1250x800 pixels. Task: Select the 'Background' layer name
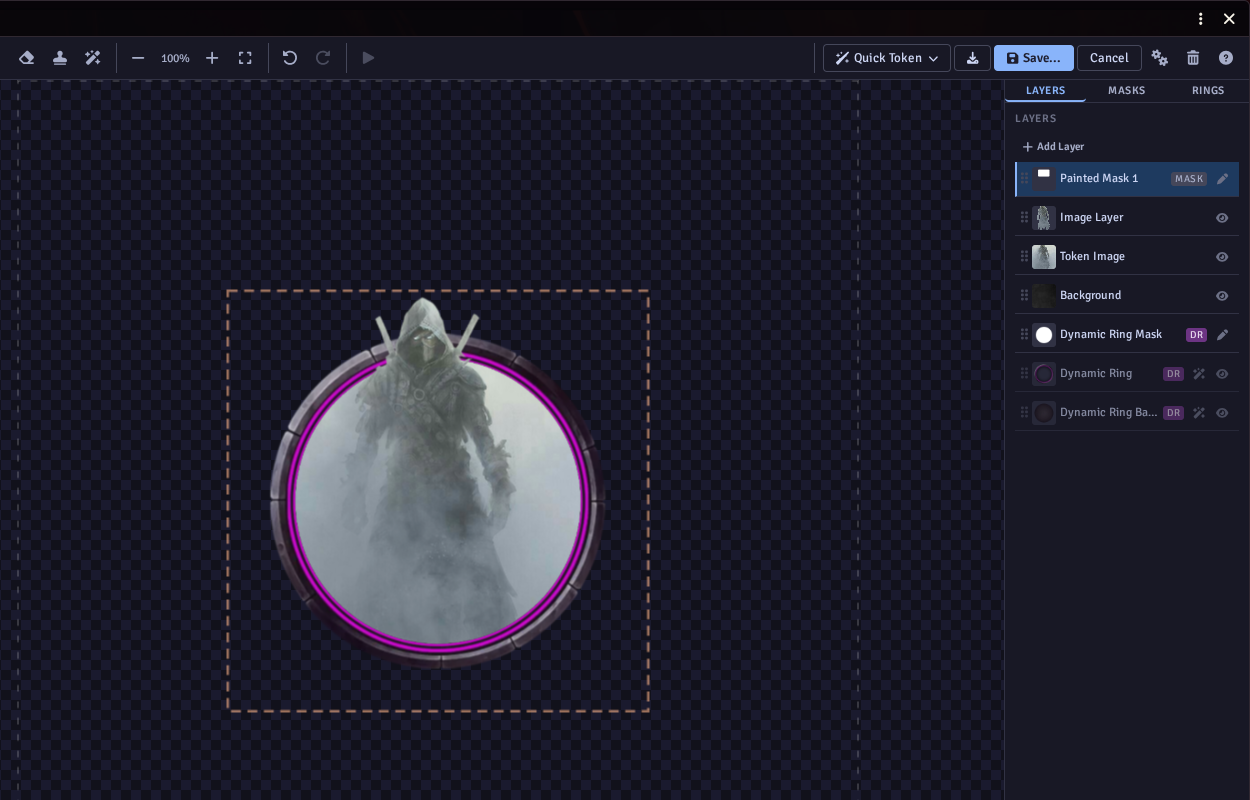[x=1090, y=296]
